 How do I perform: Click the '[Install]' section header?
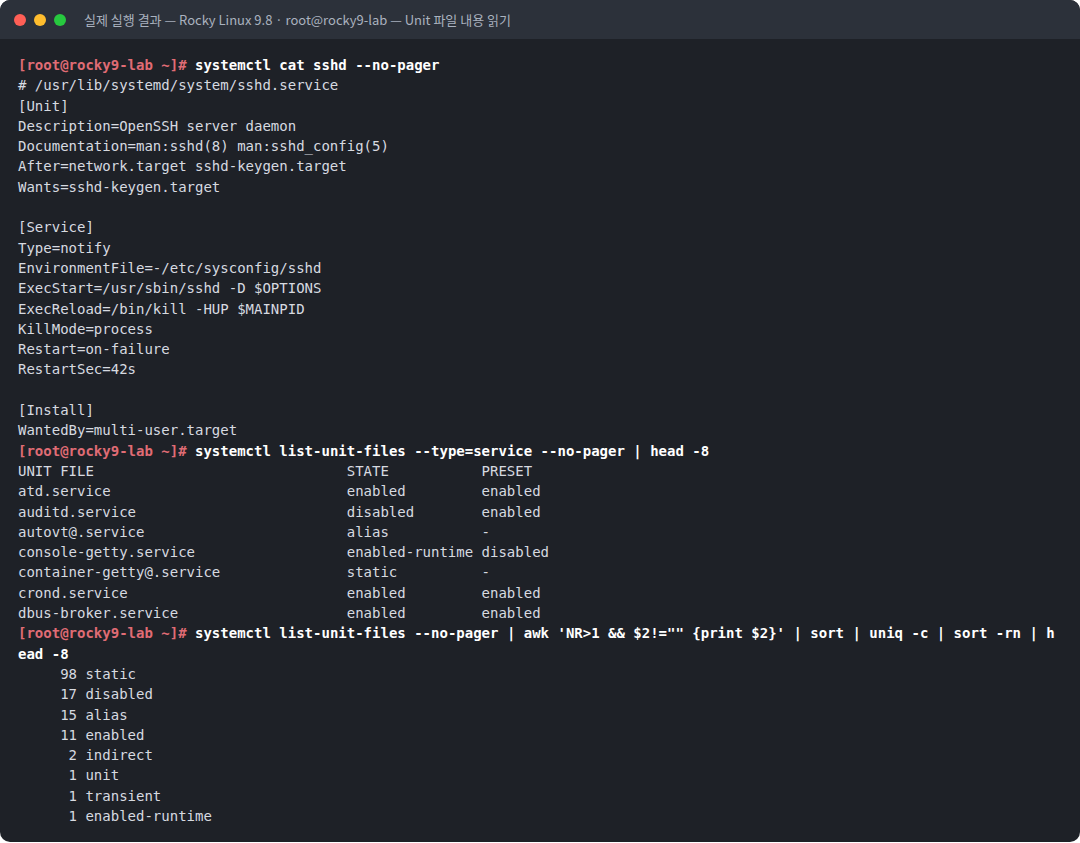pos(55,410)
